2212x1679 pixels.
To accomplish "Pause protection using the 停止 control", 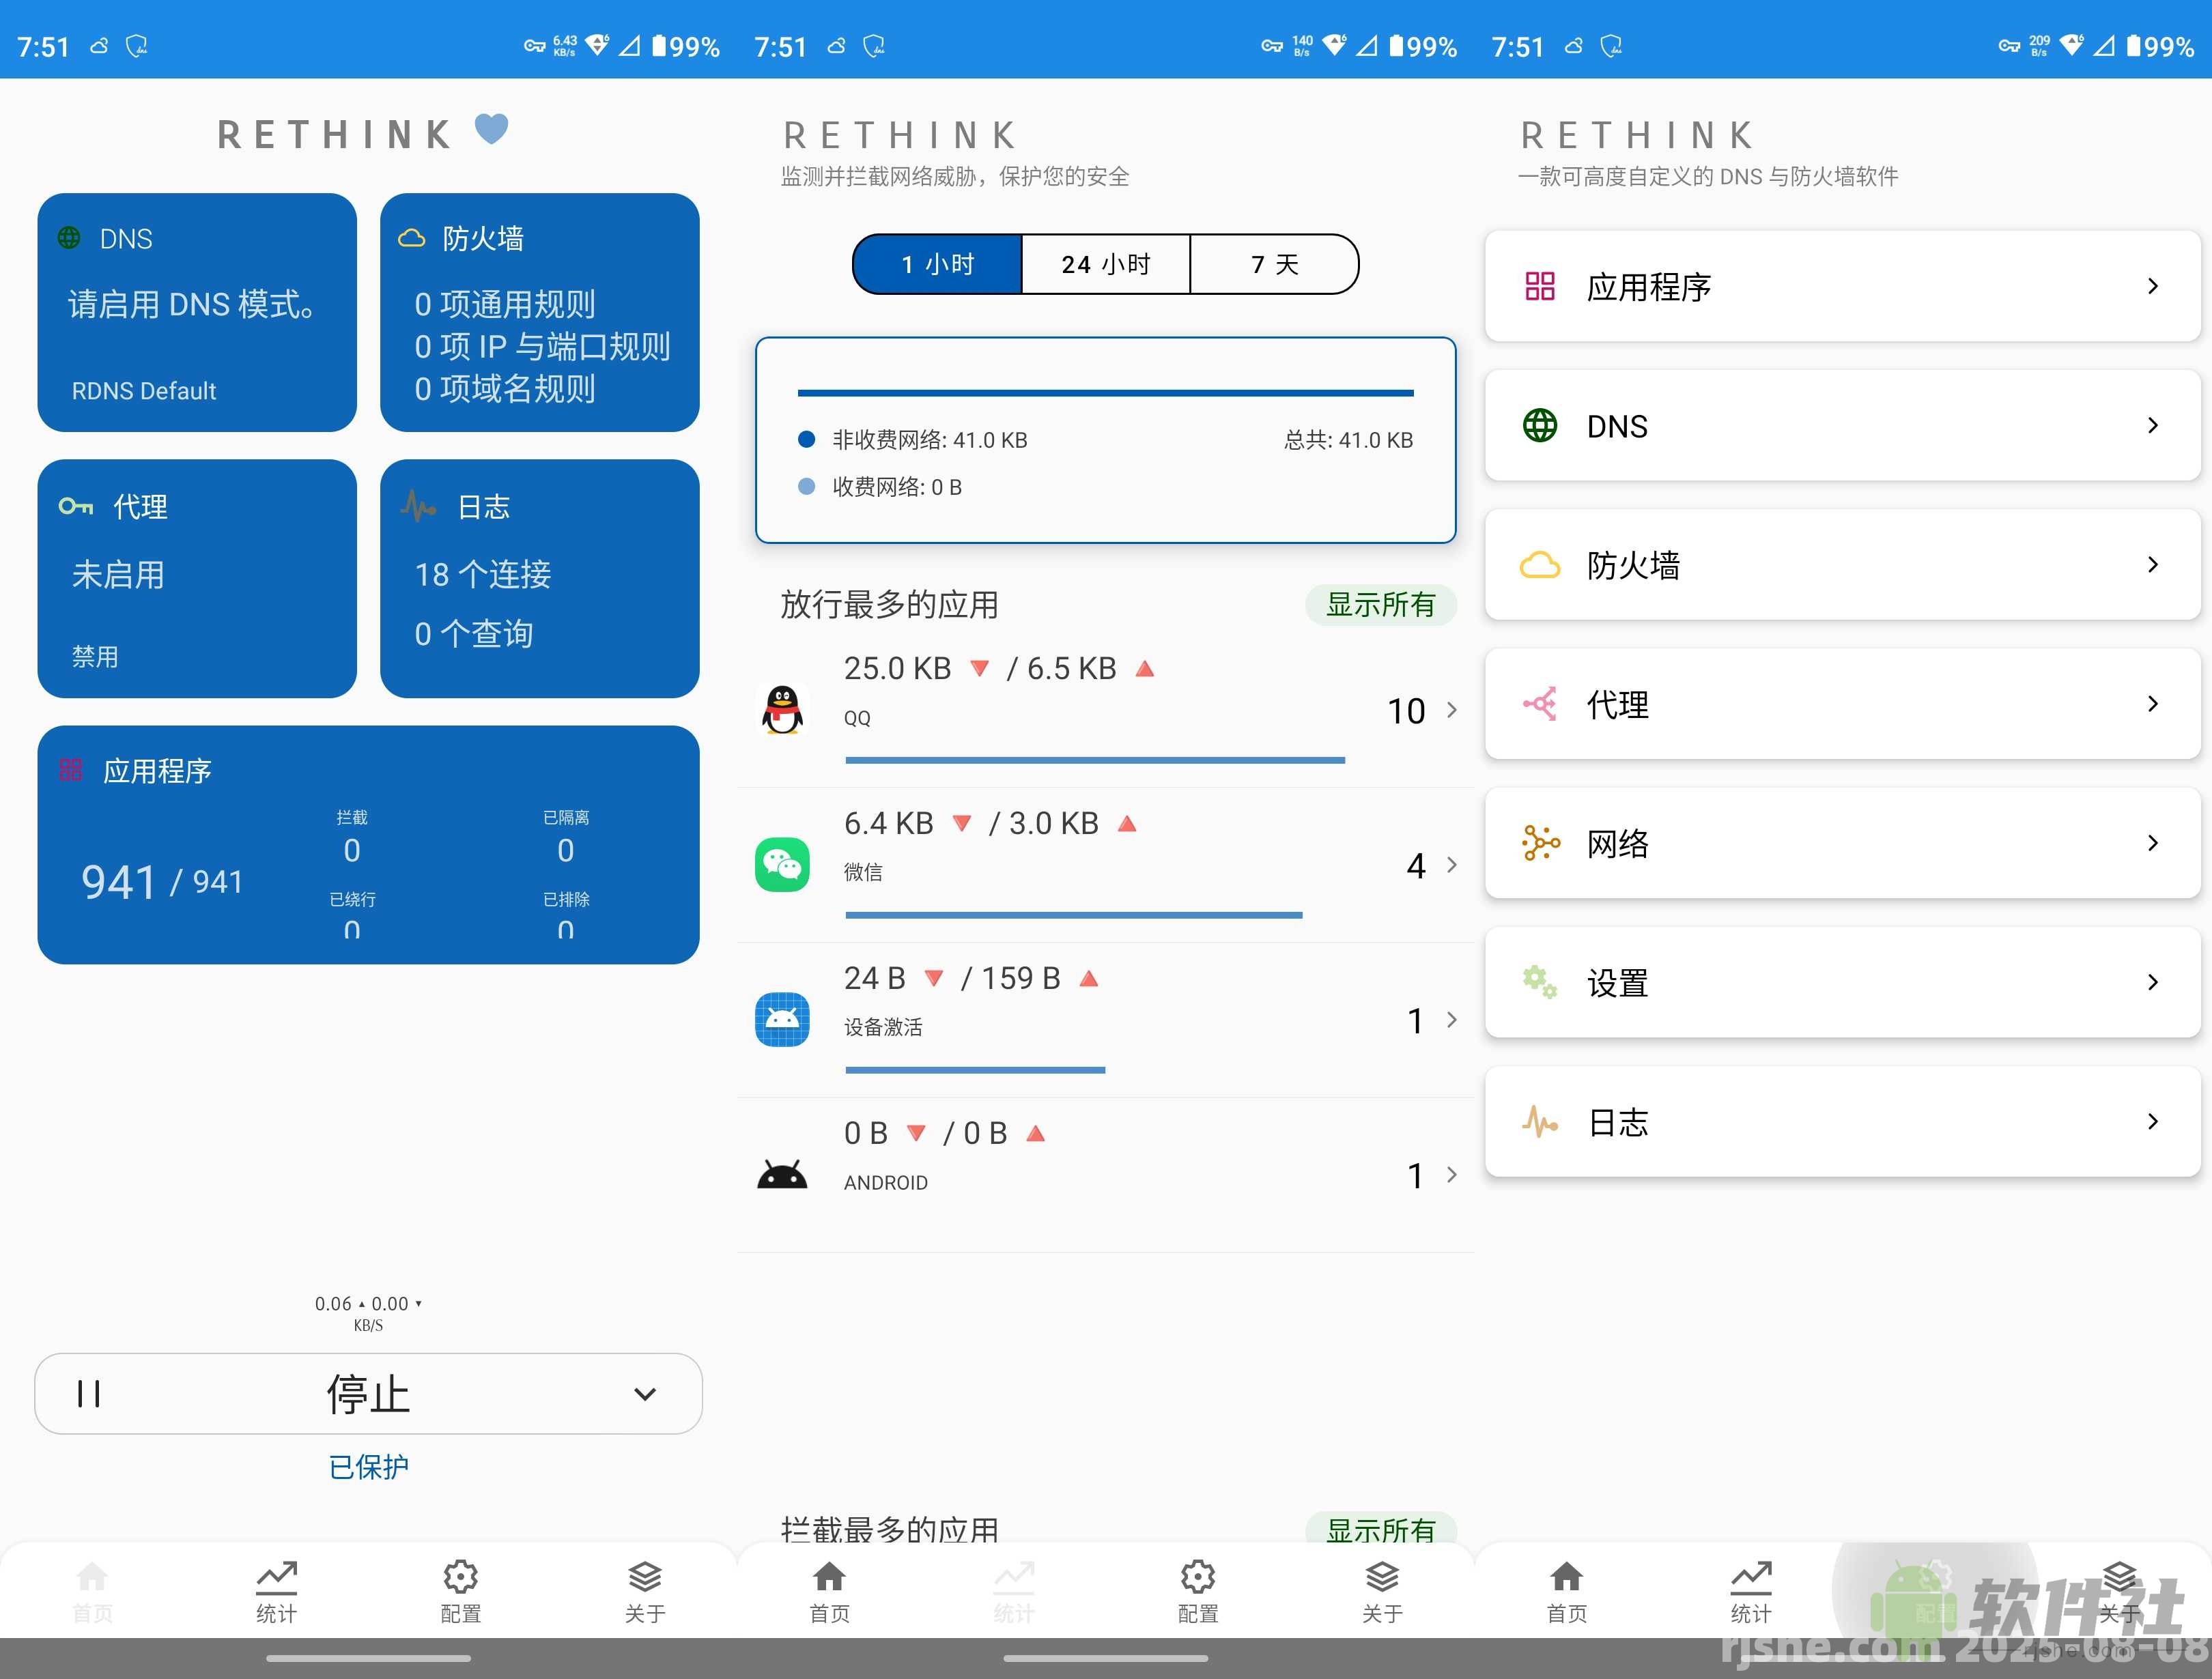I will 368,1393.
